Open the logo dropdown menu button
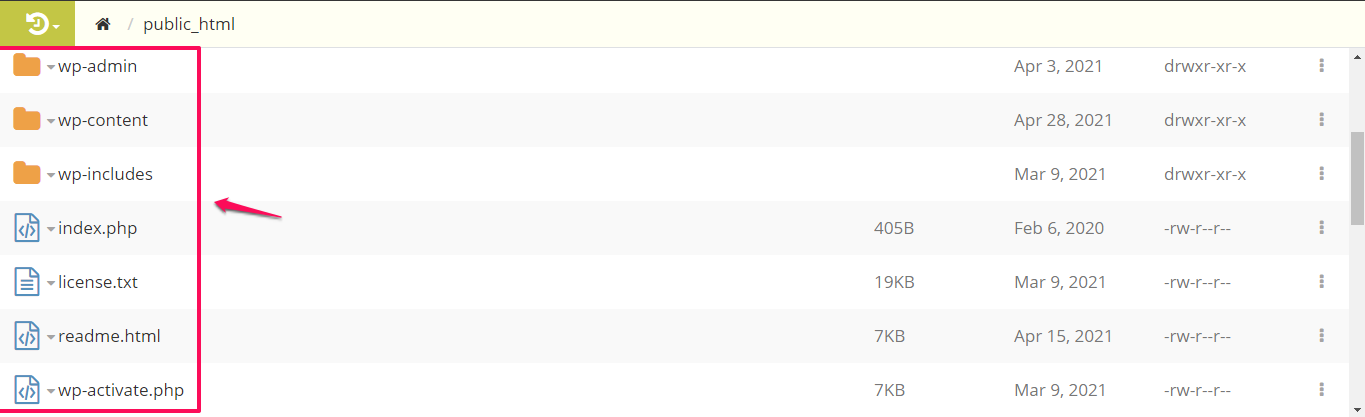 [42, 23]
